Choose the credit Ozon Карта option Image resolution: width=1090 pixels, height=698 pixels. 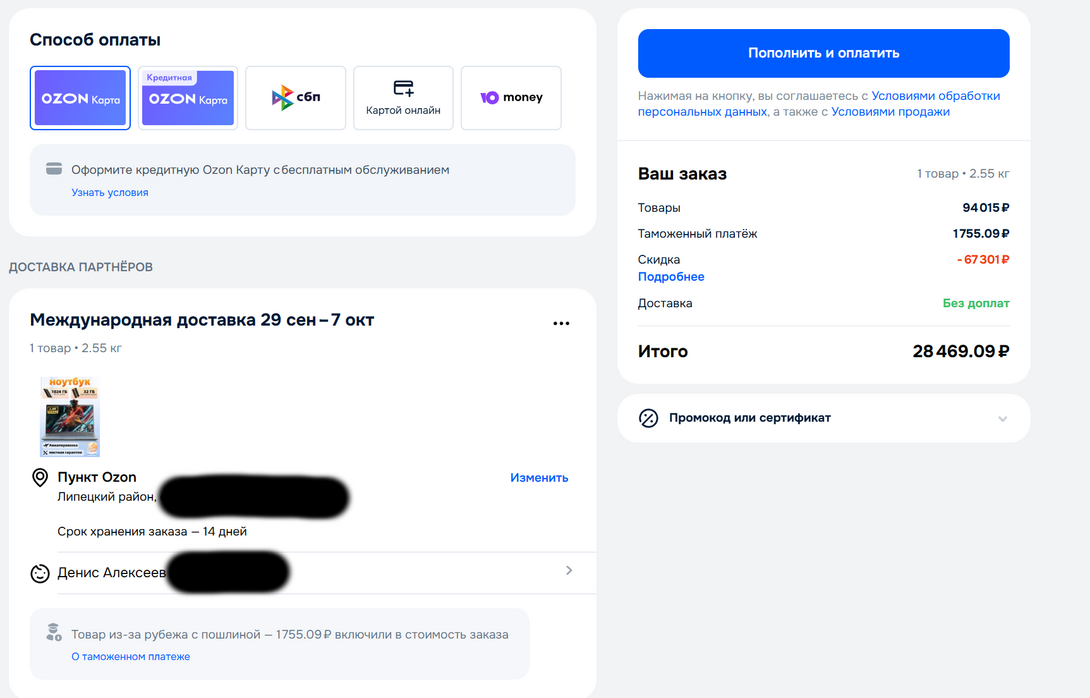(x=188, y=98)
